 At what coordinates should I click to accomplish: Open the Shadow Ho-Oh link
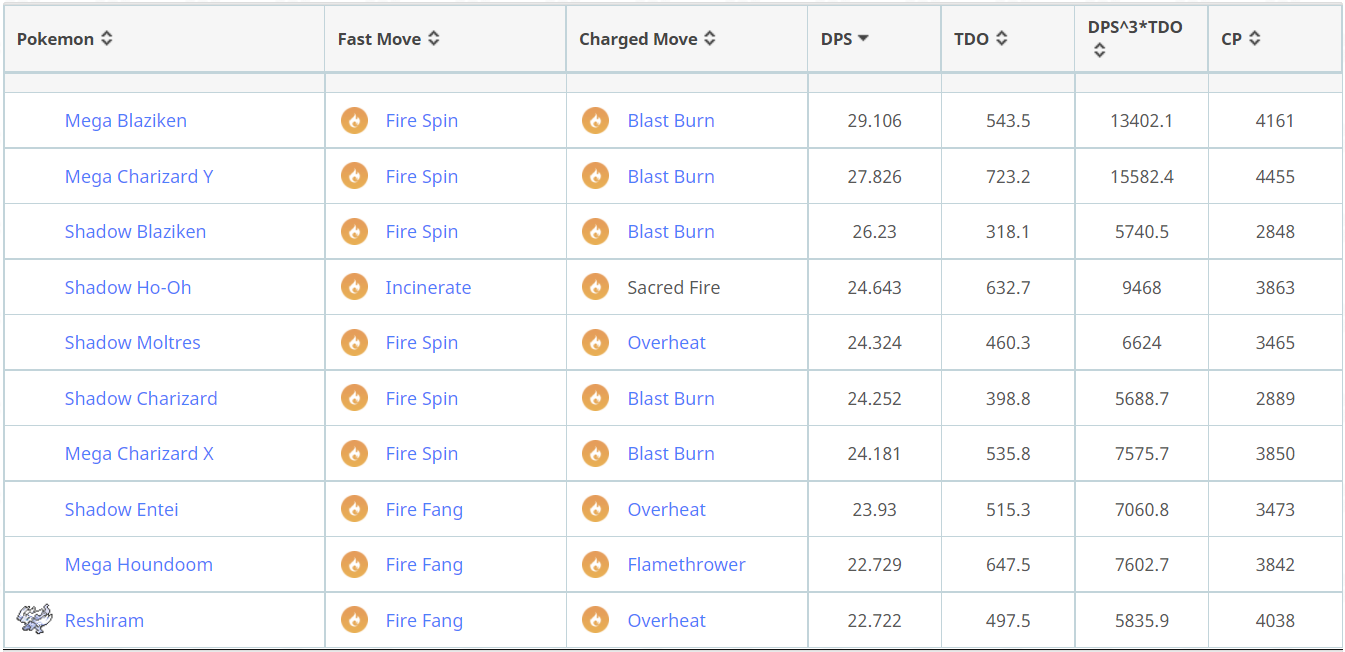tap(128, 288)
